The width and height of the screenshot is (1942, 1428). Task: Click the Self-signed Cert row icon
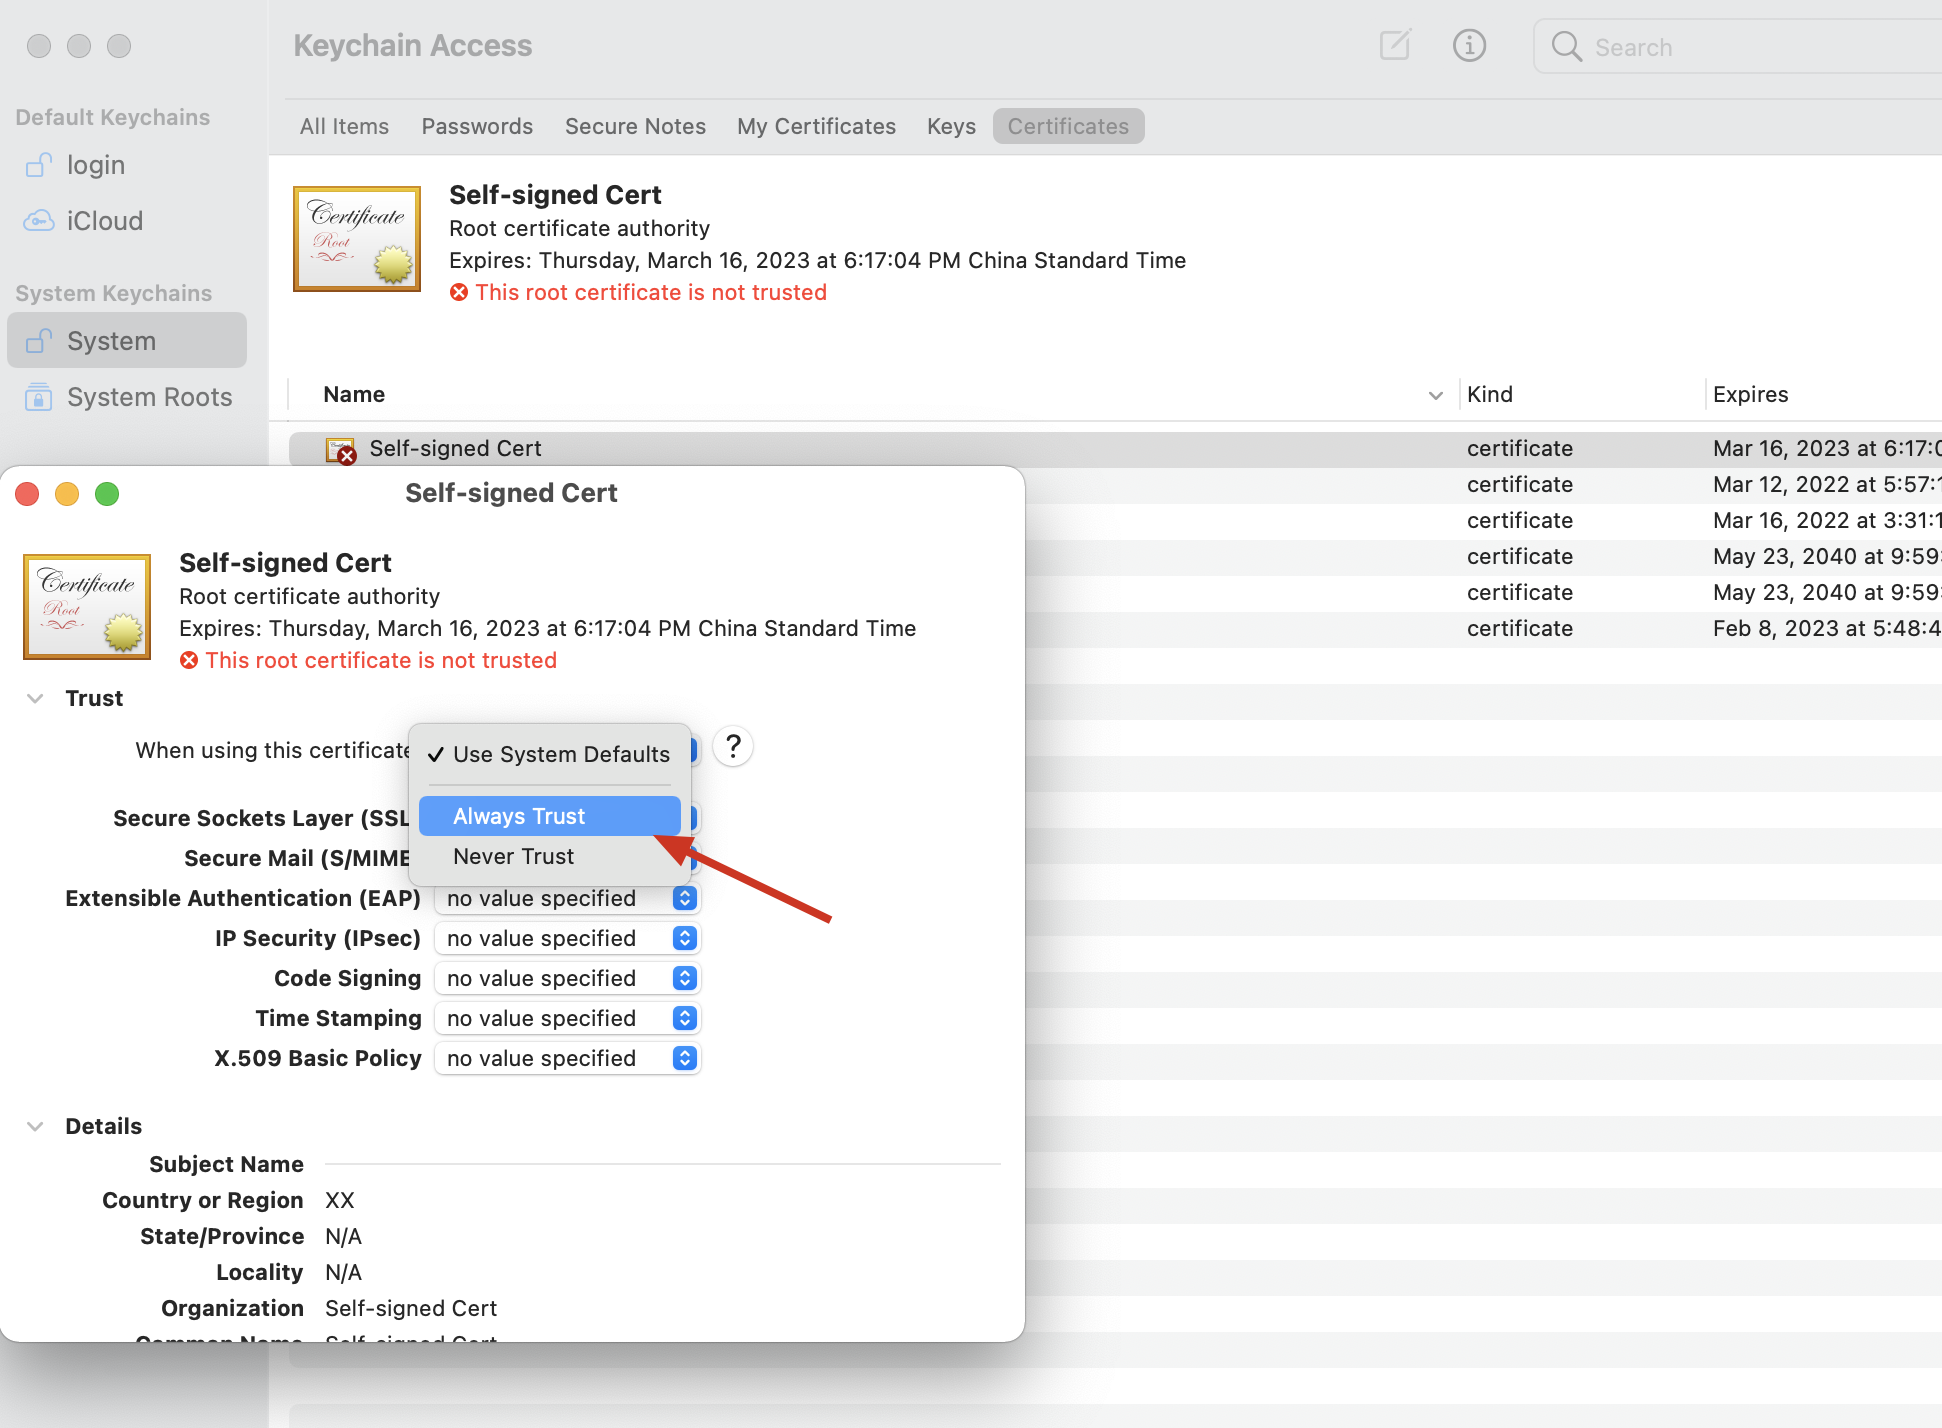coord(340,450)
